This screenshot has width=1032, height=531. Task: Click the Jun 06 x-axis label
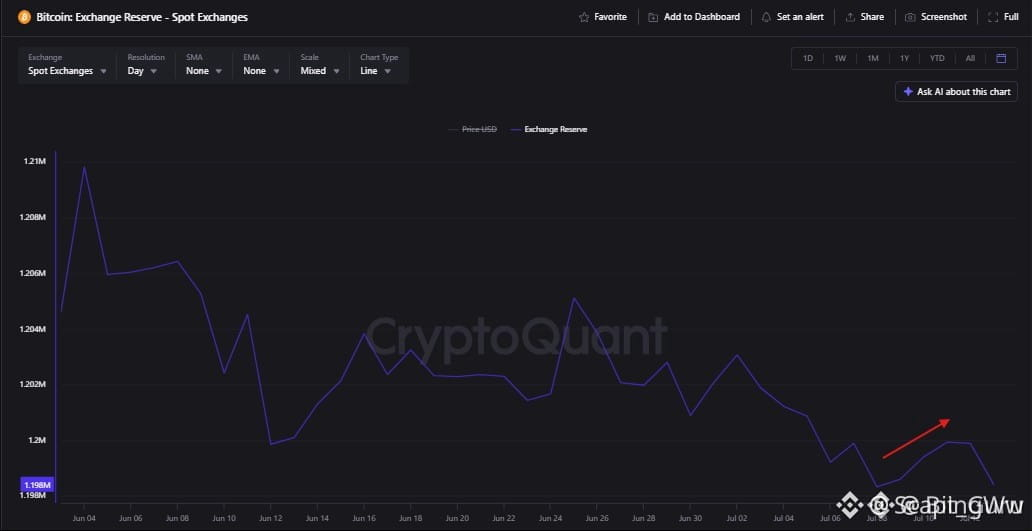pos(130,518)
